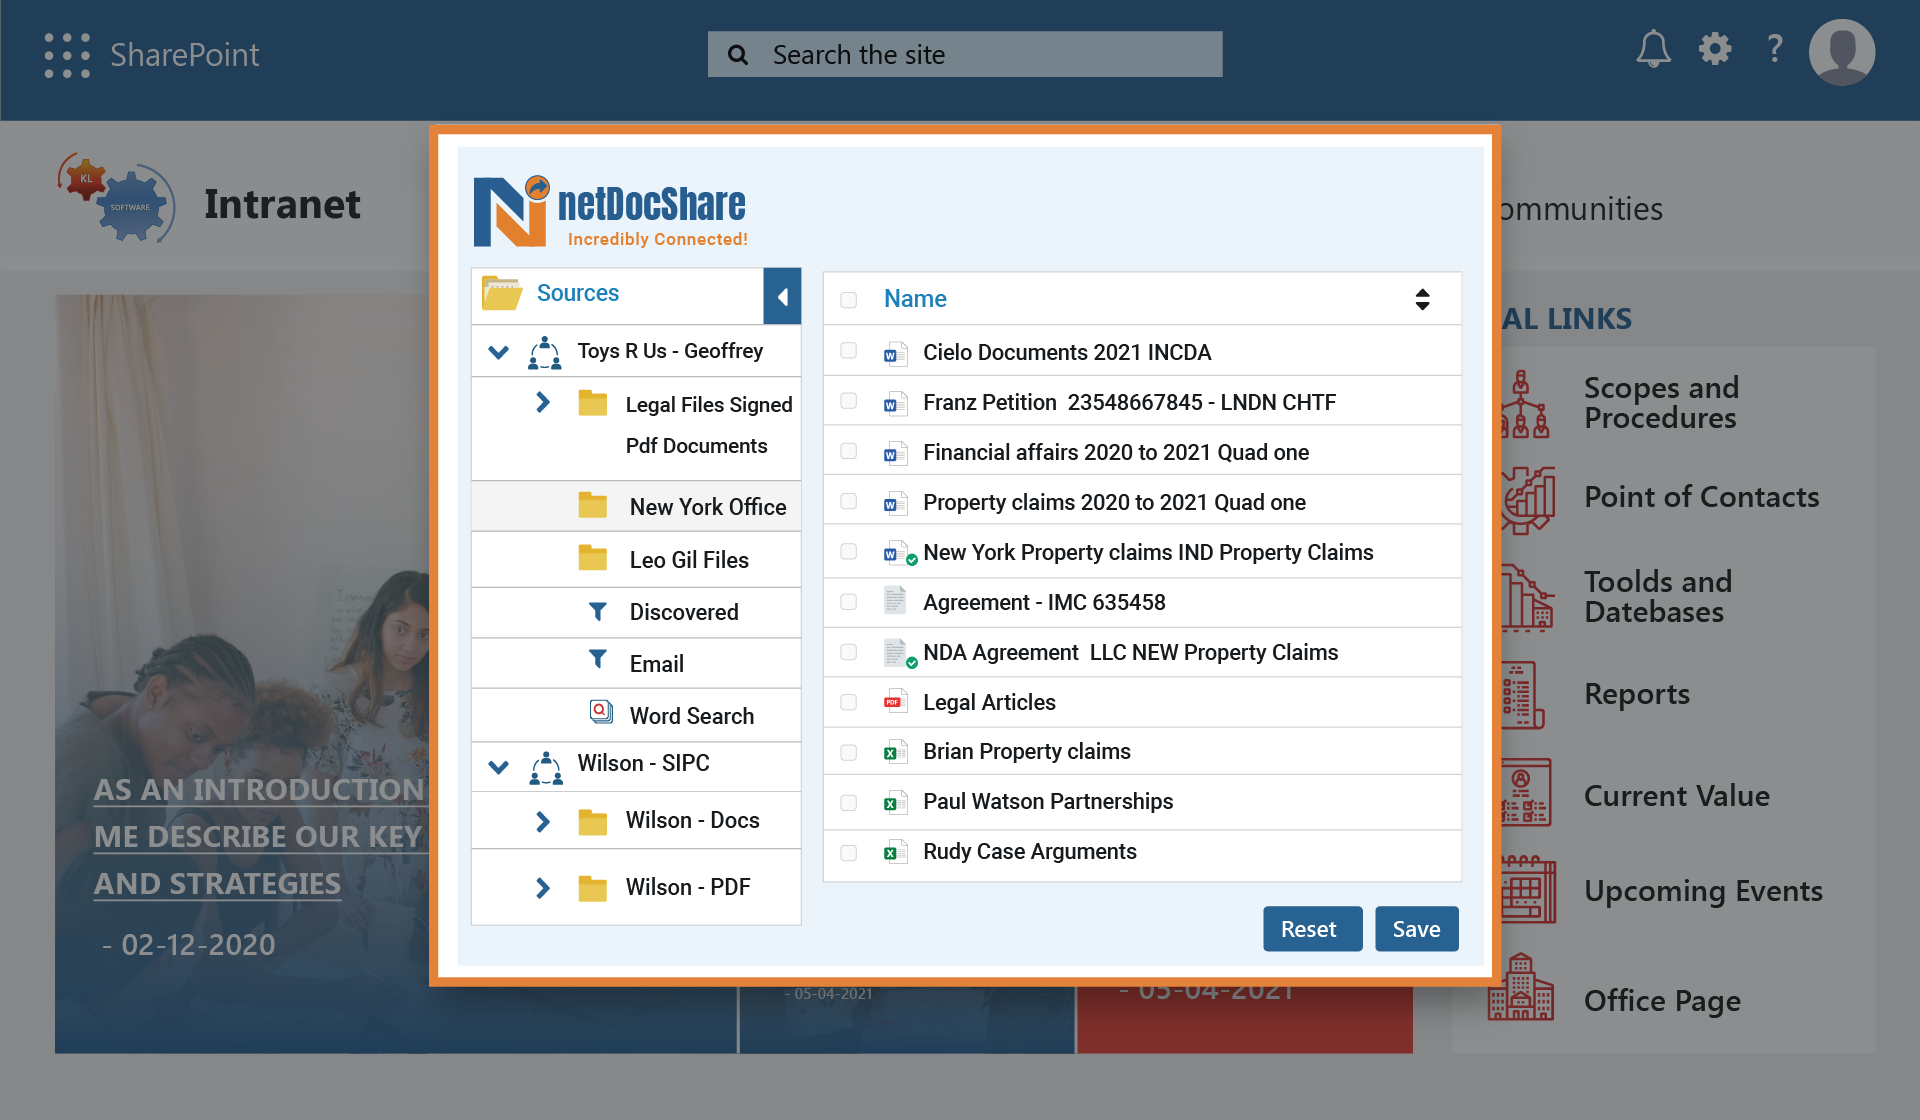Click the Sources panel header label

click(x=578, y=293)
